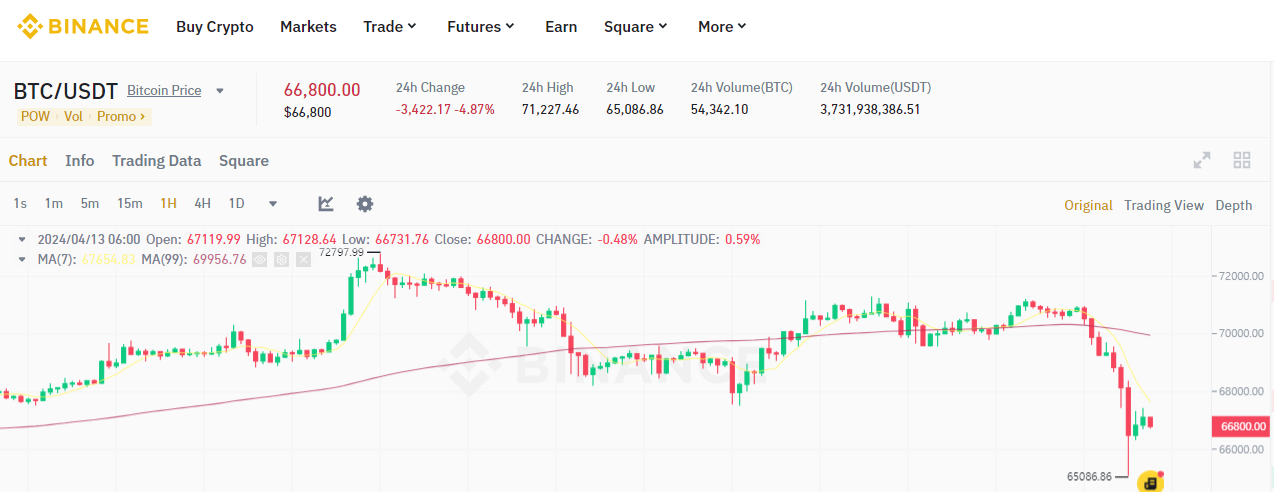Toggle MA indicator visibility eye icon
This screenshot has width=1274, height=492.
point(260,259)
